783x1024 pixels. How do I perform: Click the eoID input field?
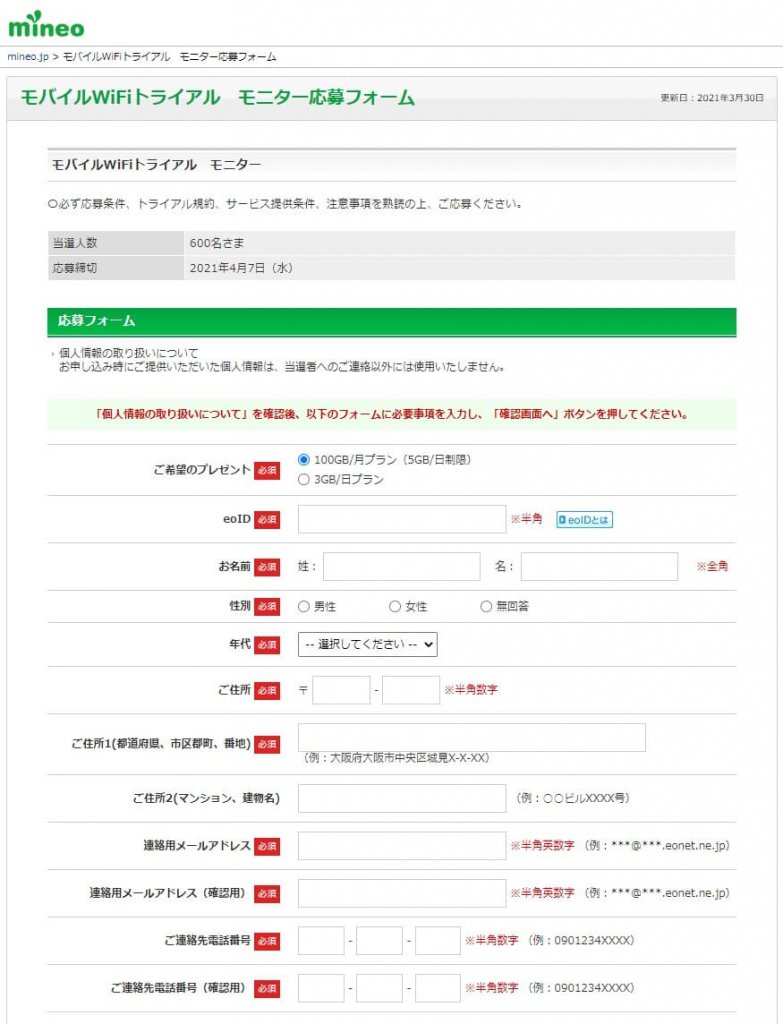point(402,519)
